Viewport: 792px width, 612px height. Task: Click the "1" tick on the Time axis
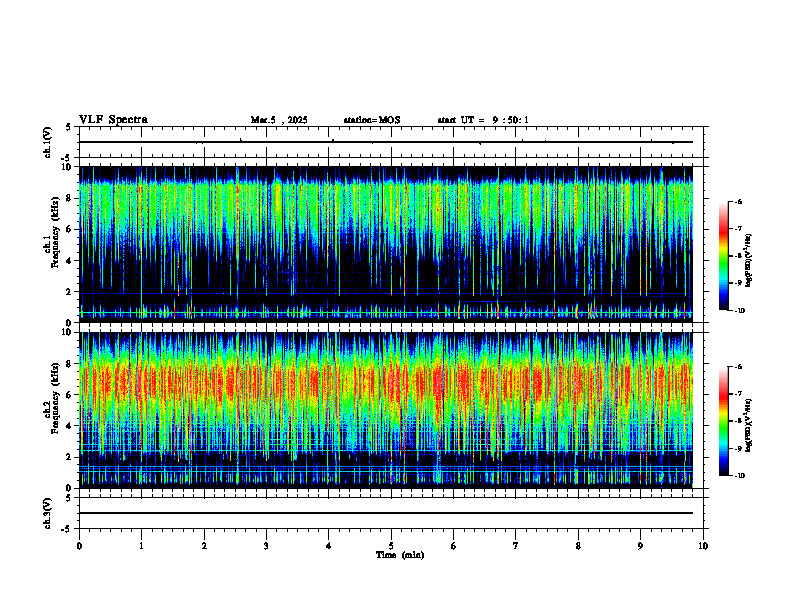click(x=141, y=546)
